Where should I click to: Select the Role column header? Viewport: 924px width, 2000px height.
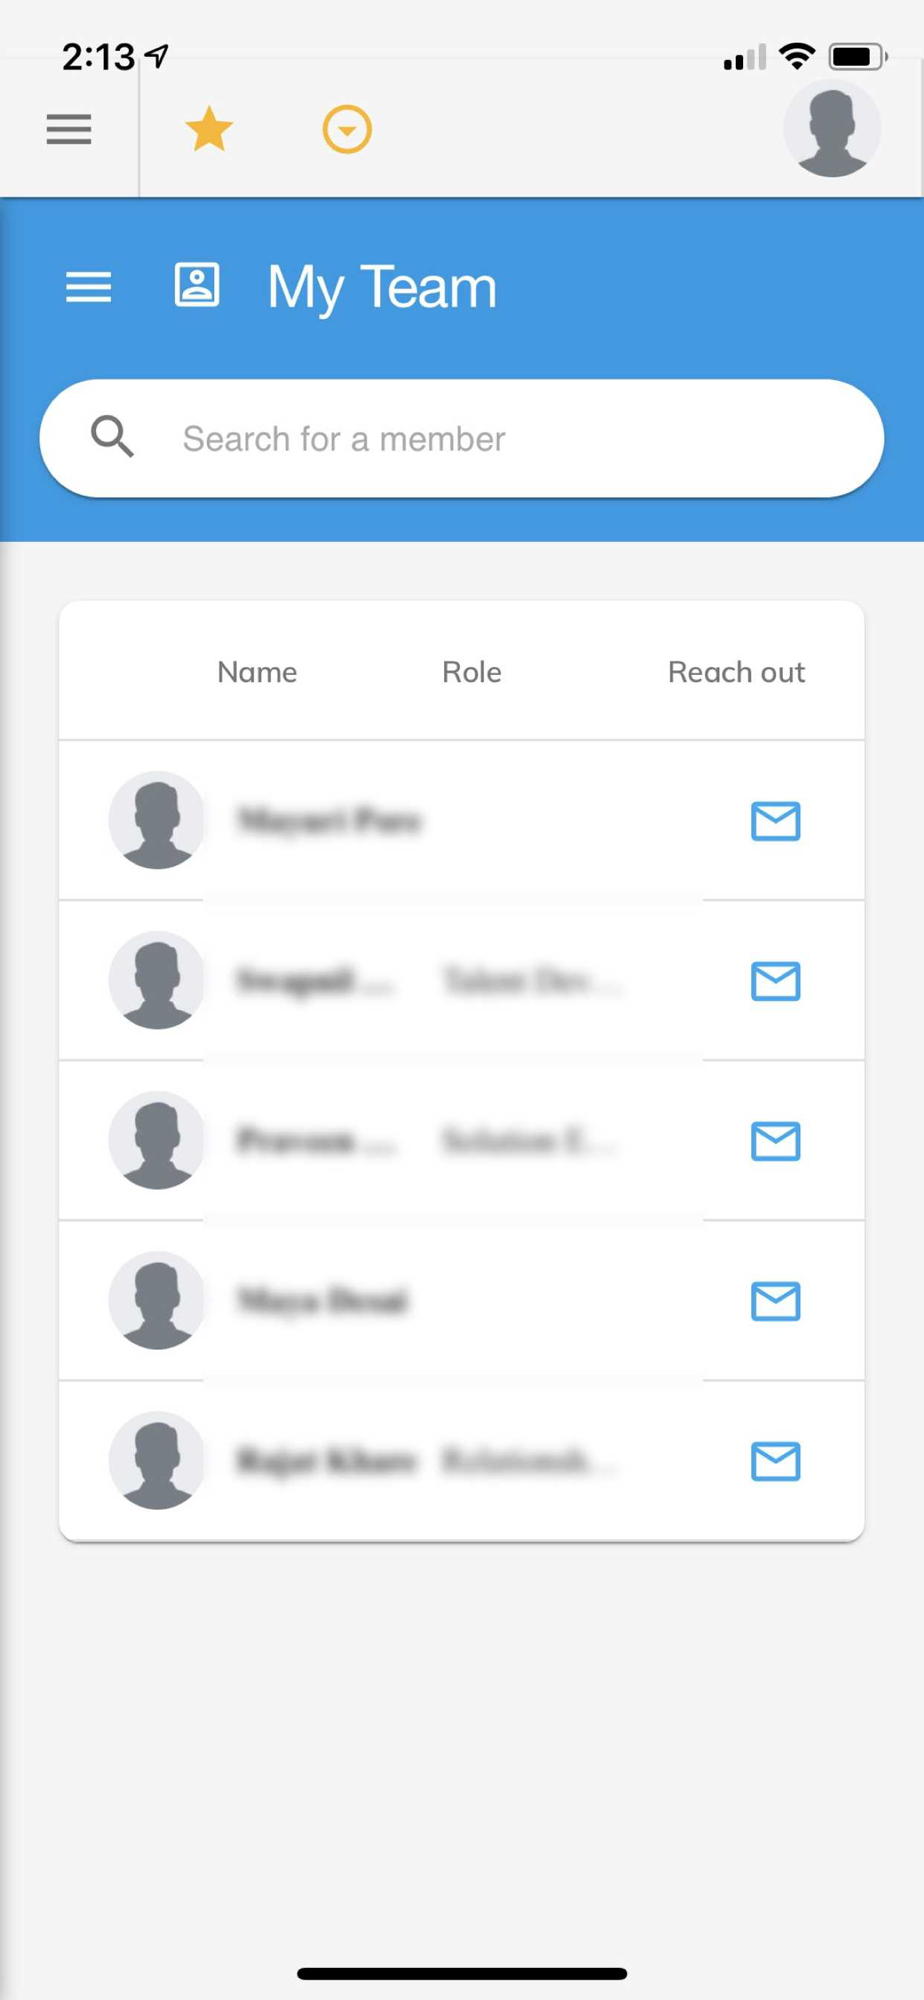[472, 672]
